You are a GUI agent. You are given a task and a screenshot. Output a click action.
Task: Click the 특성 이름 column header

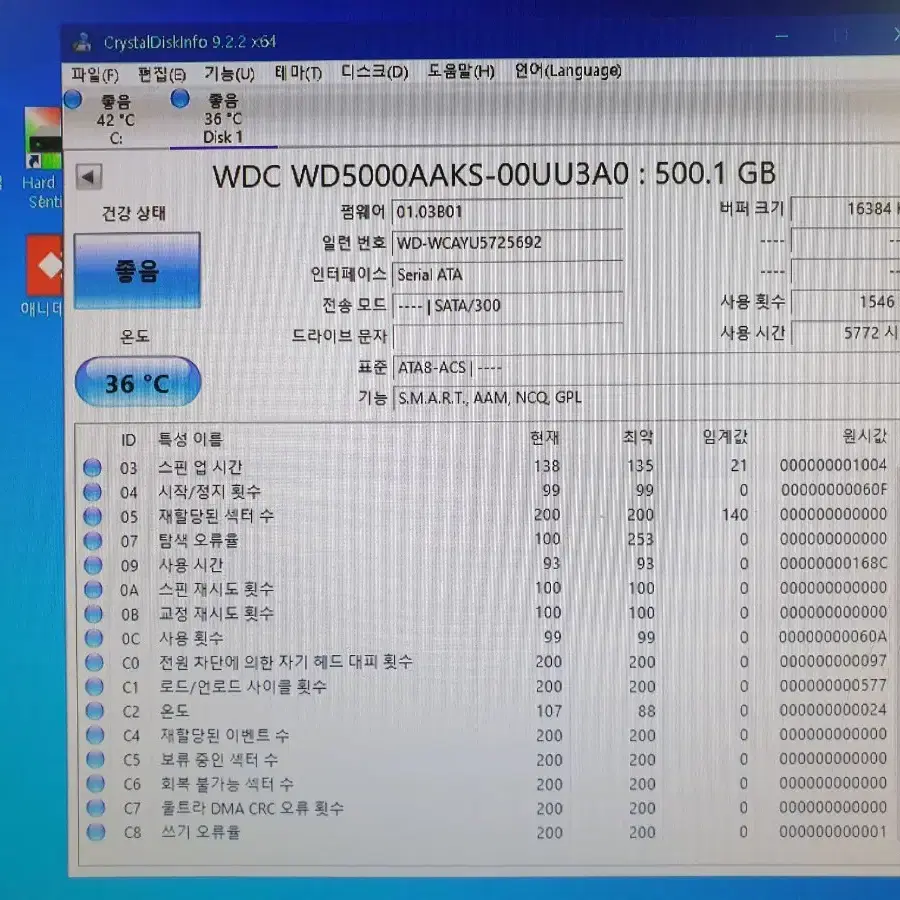click(x=190, y=440)
